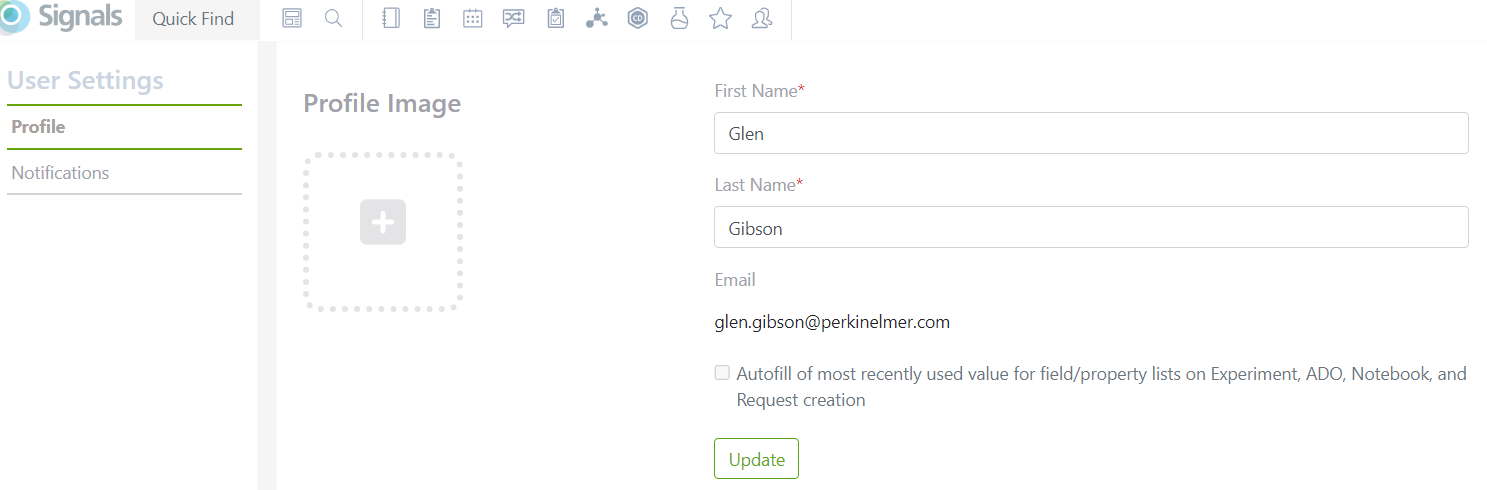1487x490 pixels.
Task: Click the Signals logo
Action: click(x=62, y=17)
